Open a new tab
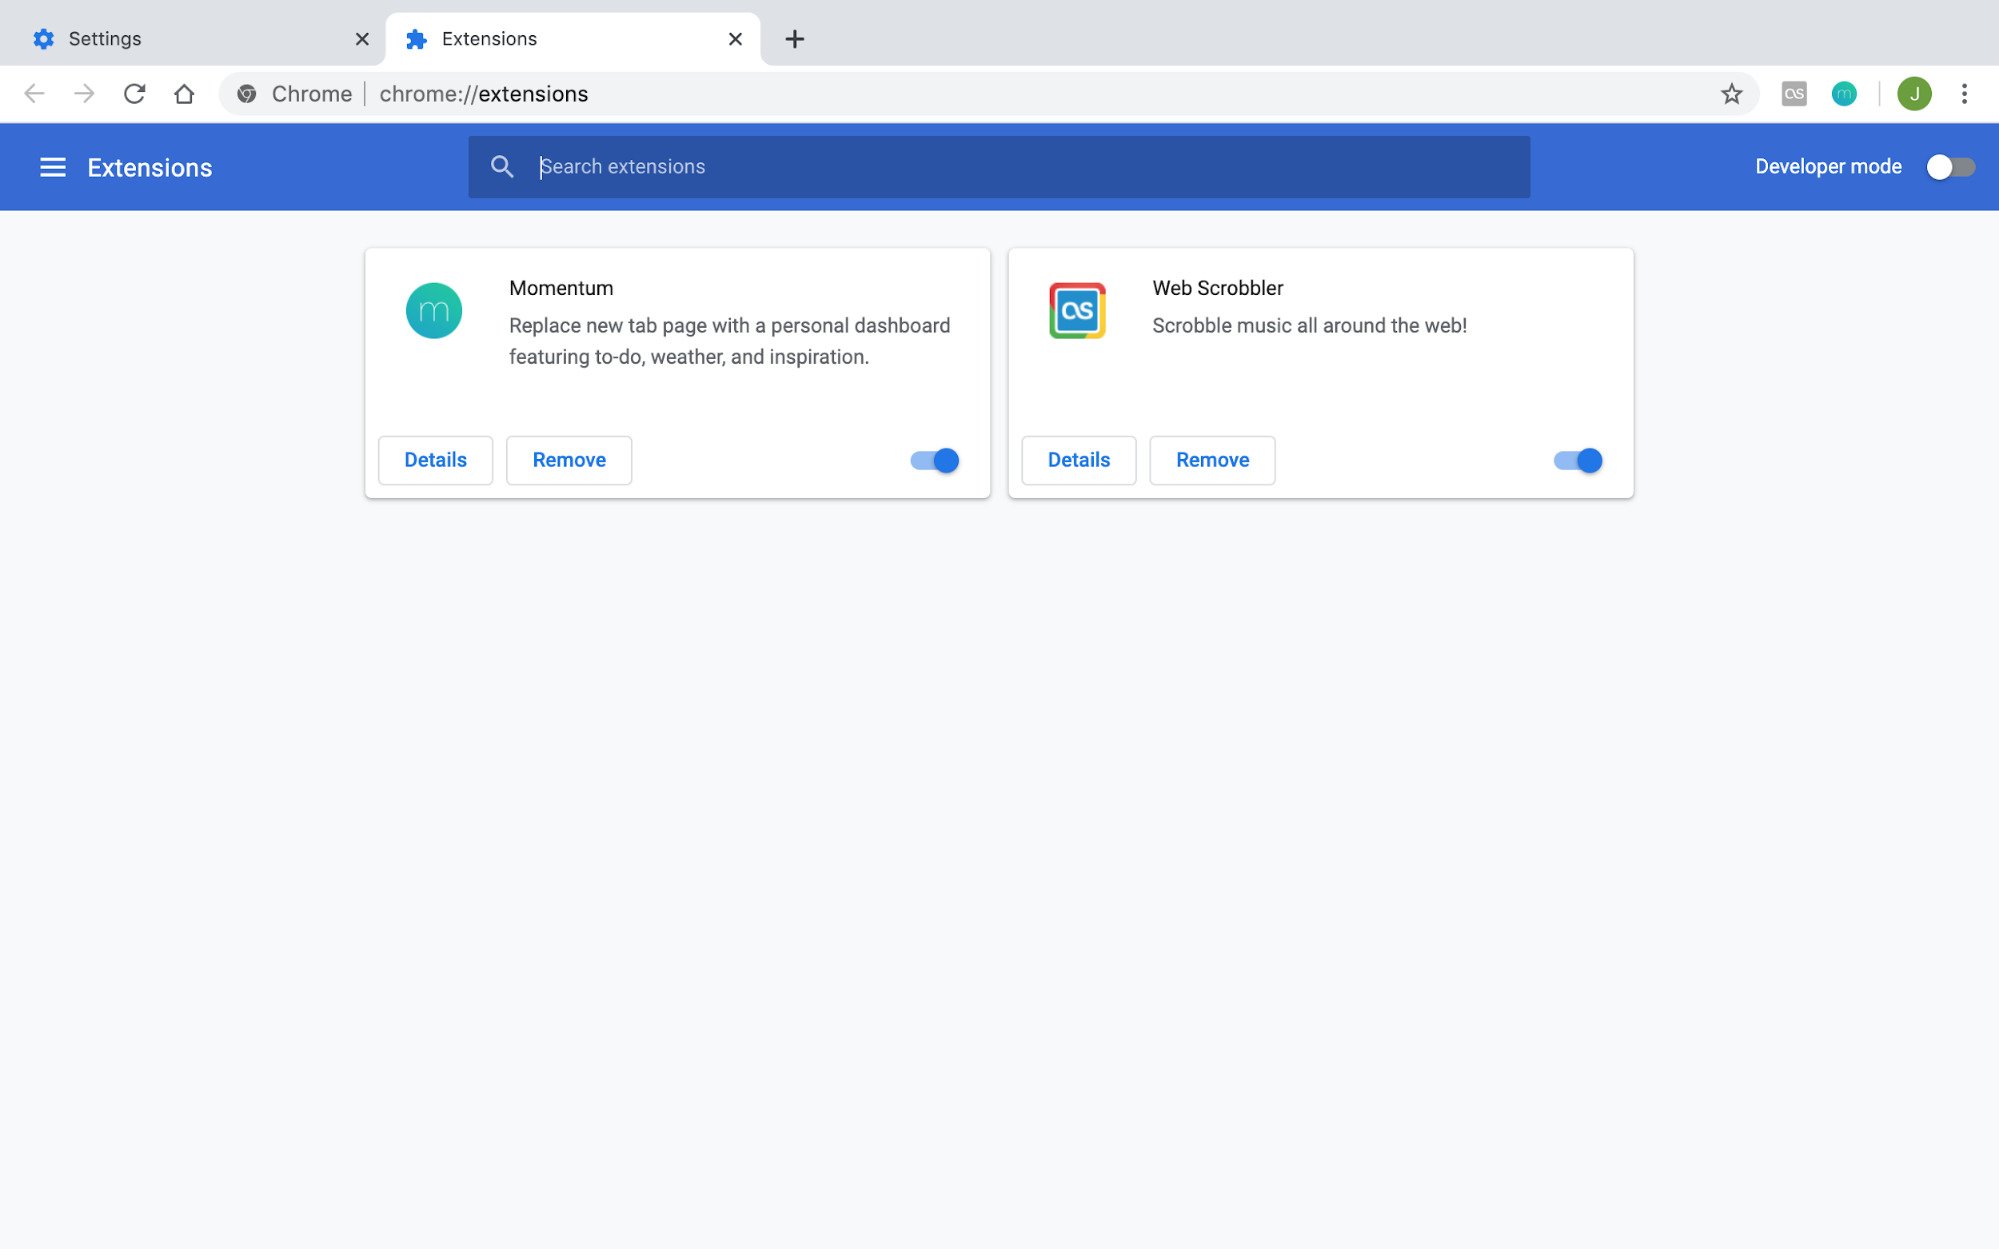This screenshot has width=1999, height=1249. 794,39
